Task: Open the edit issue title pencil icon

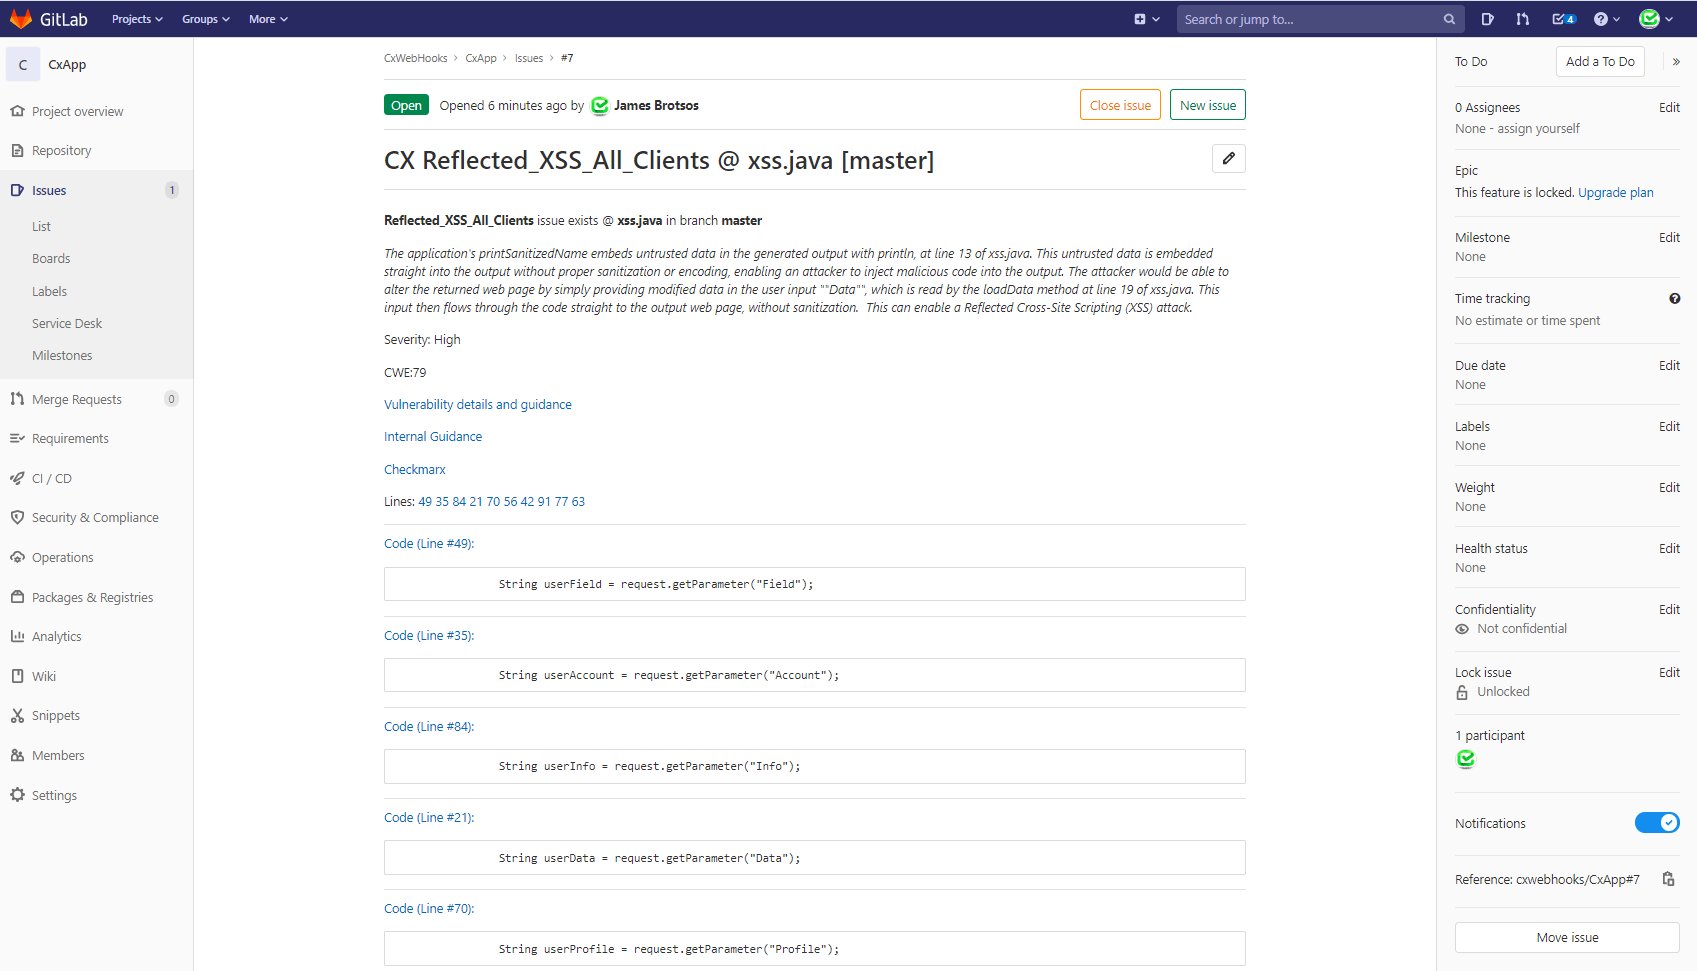Action: (1228, 158)
